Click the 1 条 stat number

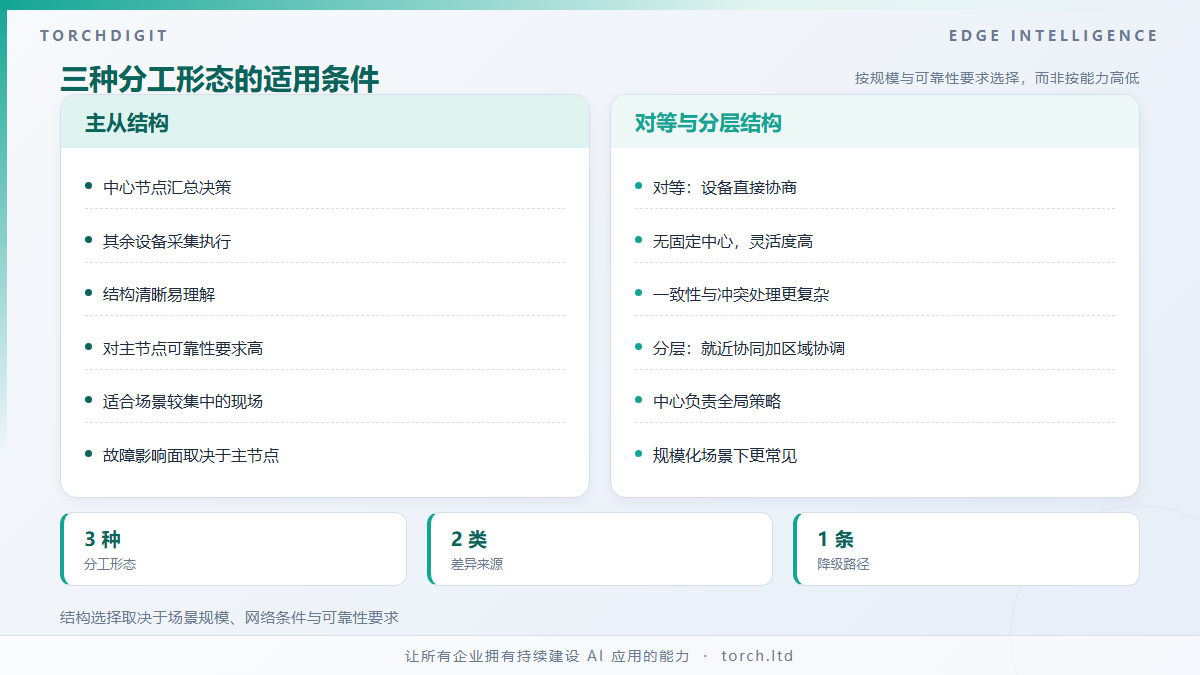(836, 539)
